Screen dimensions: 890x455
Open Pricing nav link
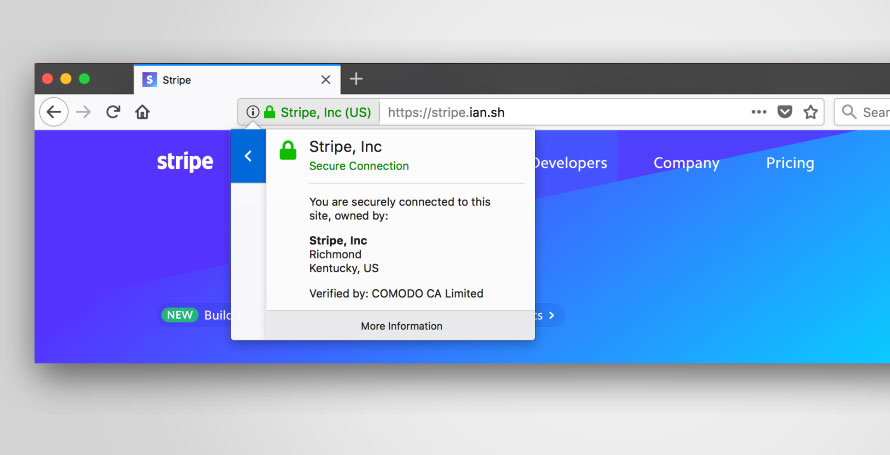click(790, 163)
